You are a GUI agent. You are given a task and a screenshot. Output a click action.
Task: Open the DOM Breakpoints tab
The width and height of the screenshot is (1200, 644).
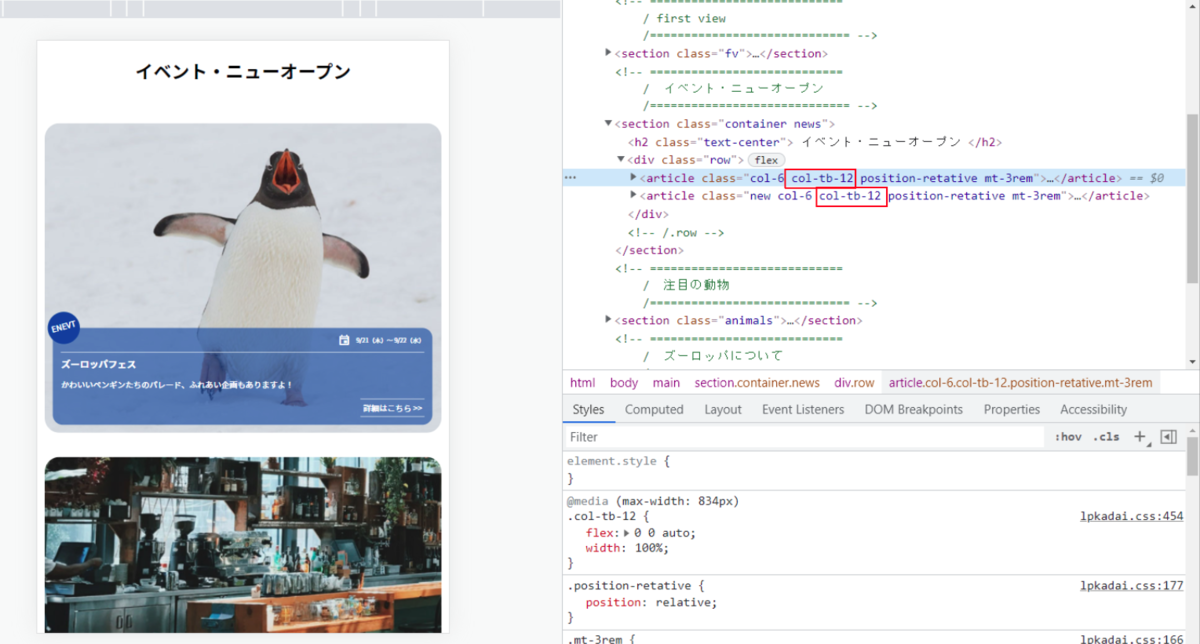pos(914,409)
